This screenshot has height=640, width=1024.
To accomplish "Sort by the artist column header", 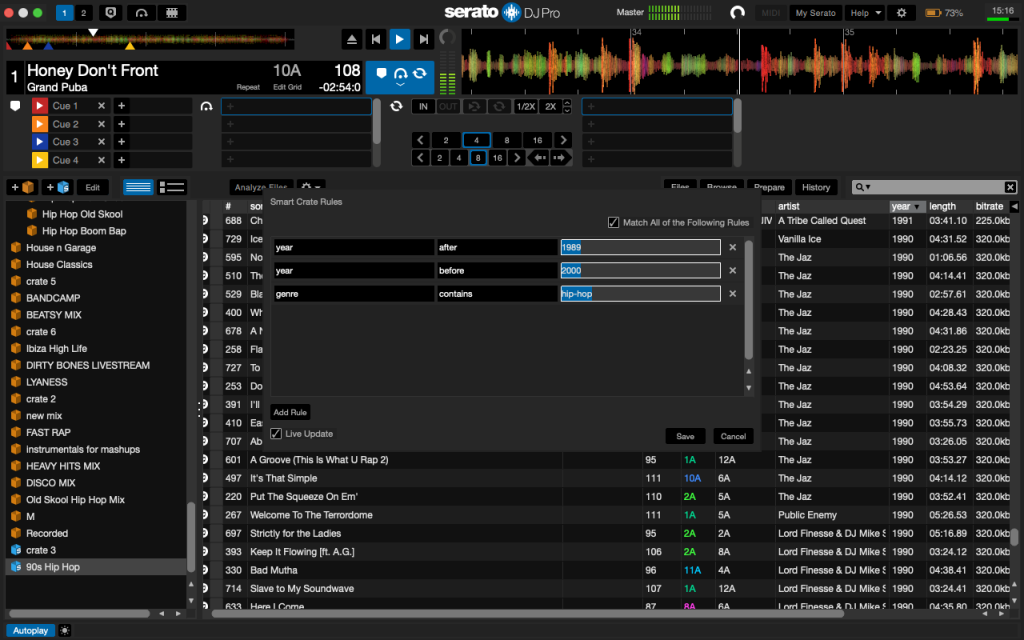I will coord(831,206).
